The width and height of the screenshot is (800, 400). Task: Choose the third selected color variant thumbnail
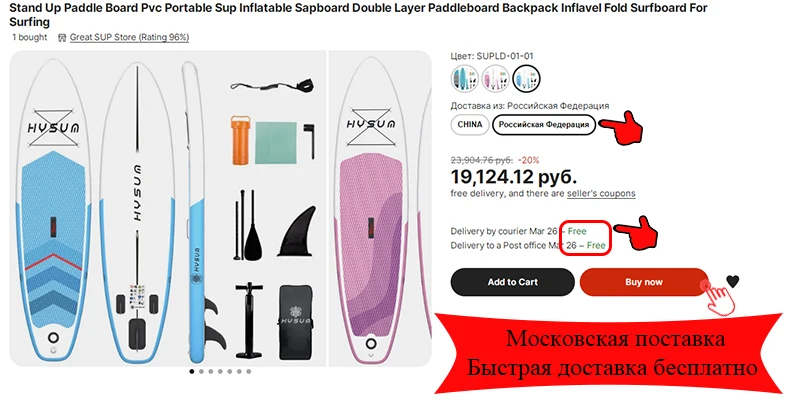[x=526, y=79]
